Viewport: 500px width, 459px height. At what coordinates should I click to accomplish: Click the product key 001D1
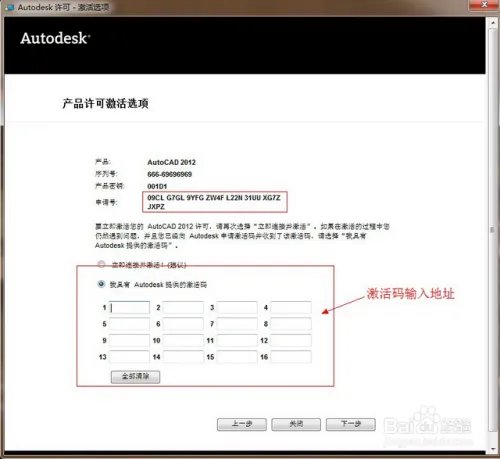click(157, 186)
